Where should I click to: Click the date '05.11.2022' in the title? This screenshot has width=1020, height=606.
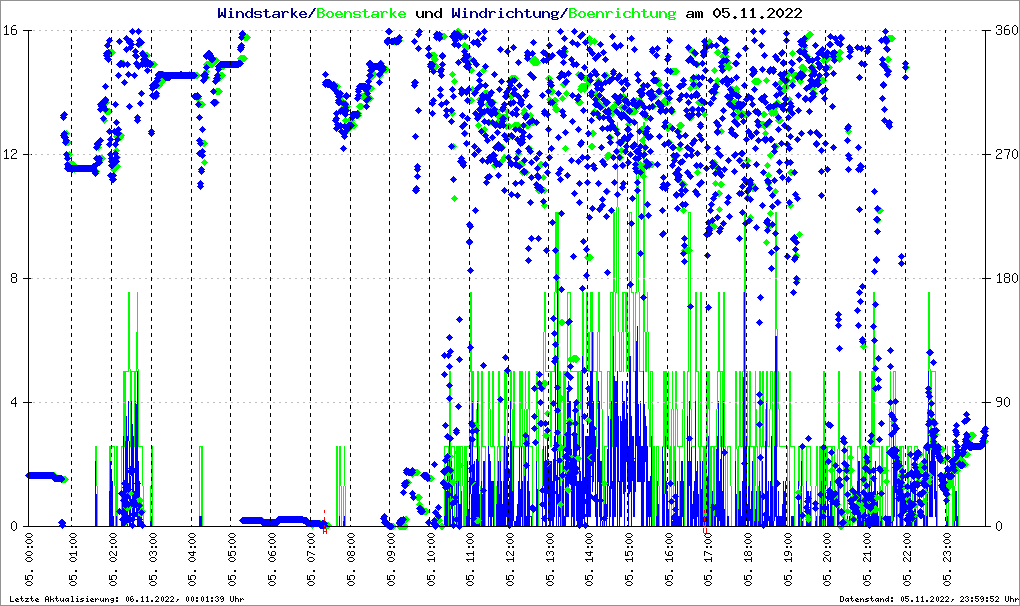click(x=758, y=13)
